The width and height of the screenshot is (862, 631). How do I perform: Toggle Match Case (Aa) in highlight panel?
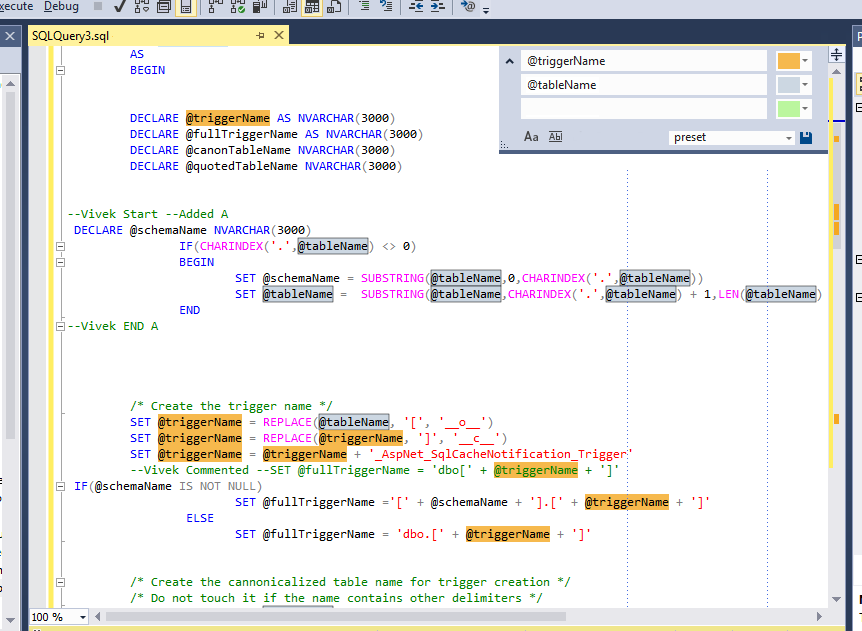coord(531,137)
